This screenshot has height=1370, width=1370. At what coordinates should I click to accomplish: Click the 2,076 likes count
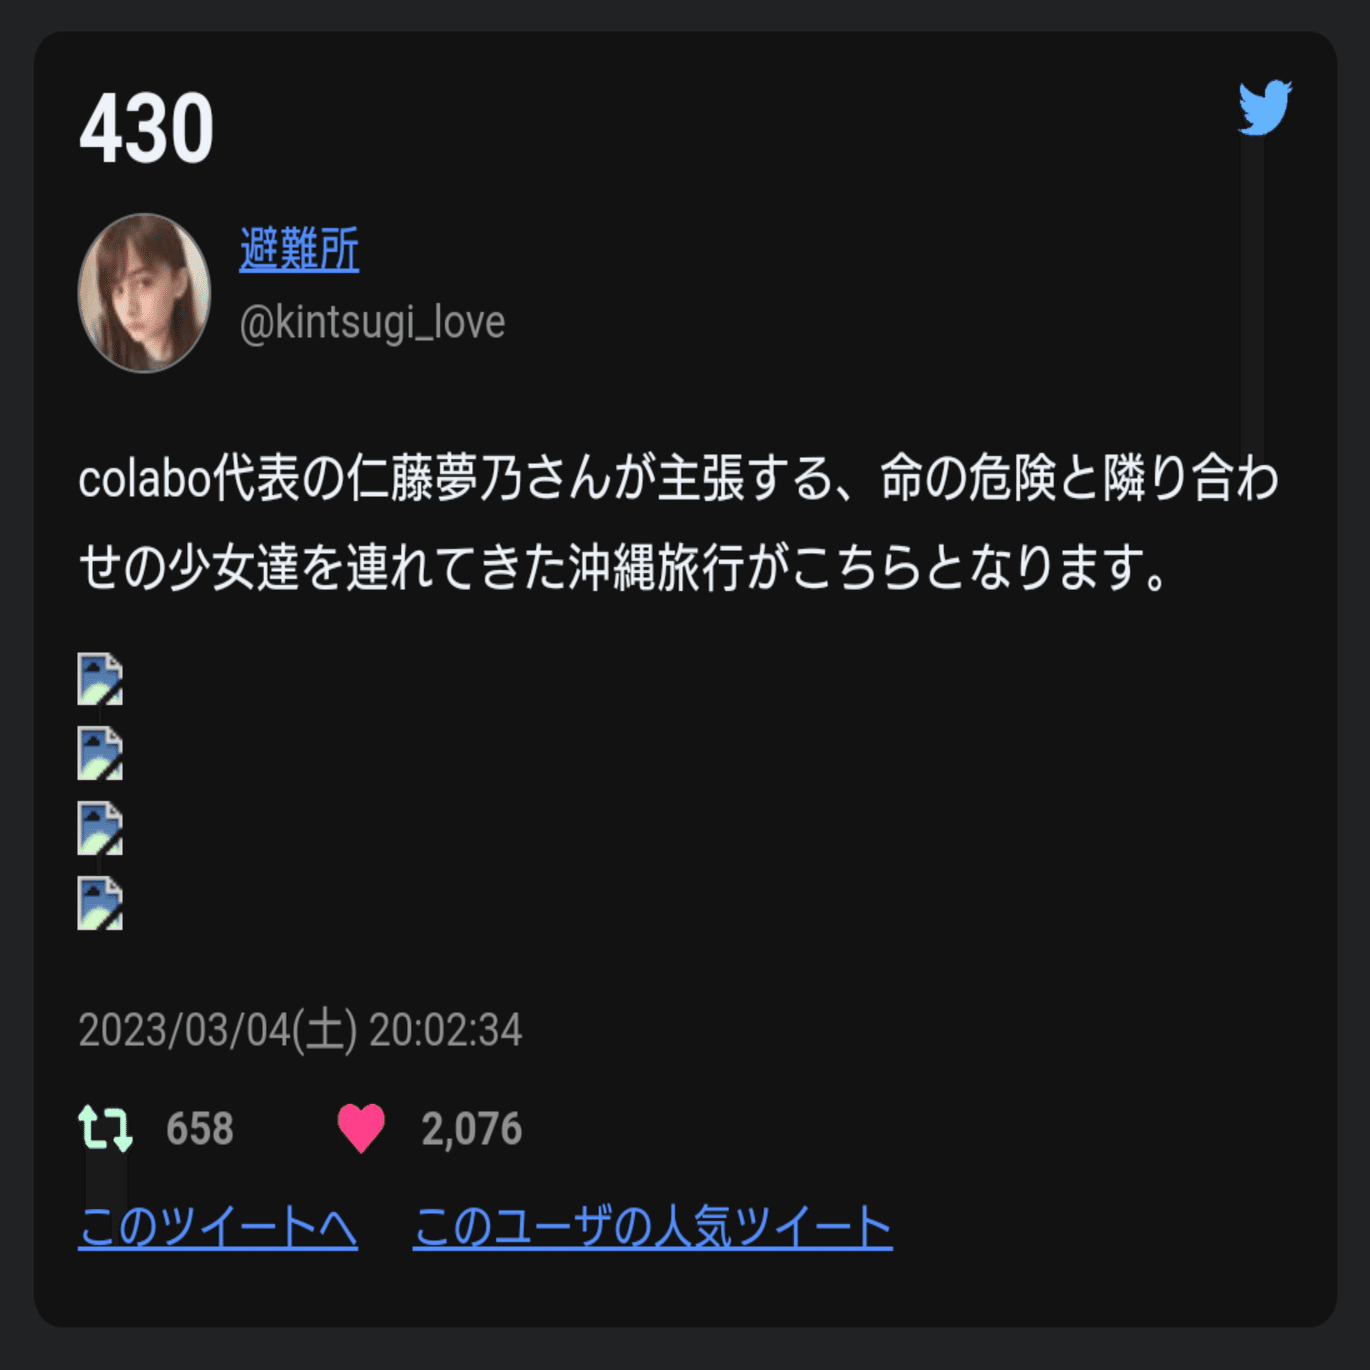(x=472, y=1129)
